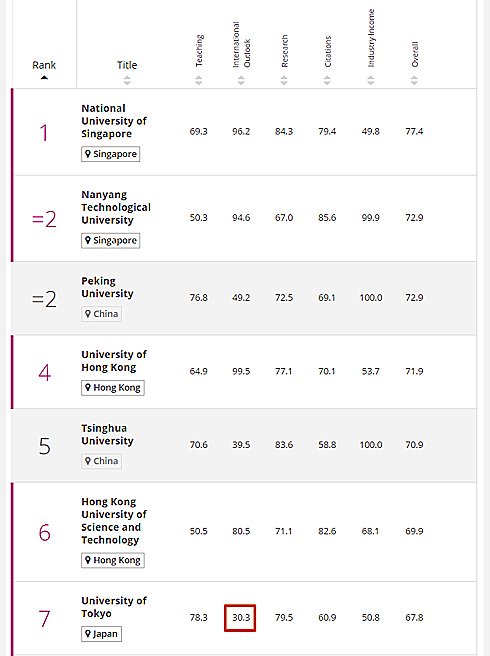Screen dimensions: 490x656
Task: Open National University of Singapore page
Action: click(114, 121)
